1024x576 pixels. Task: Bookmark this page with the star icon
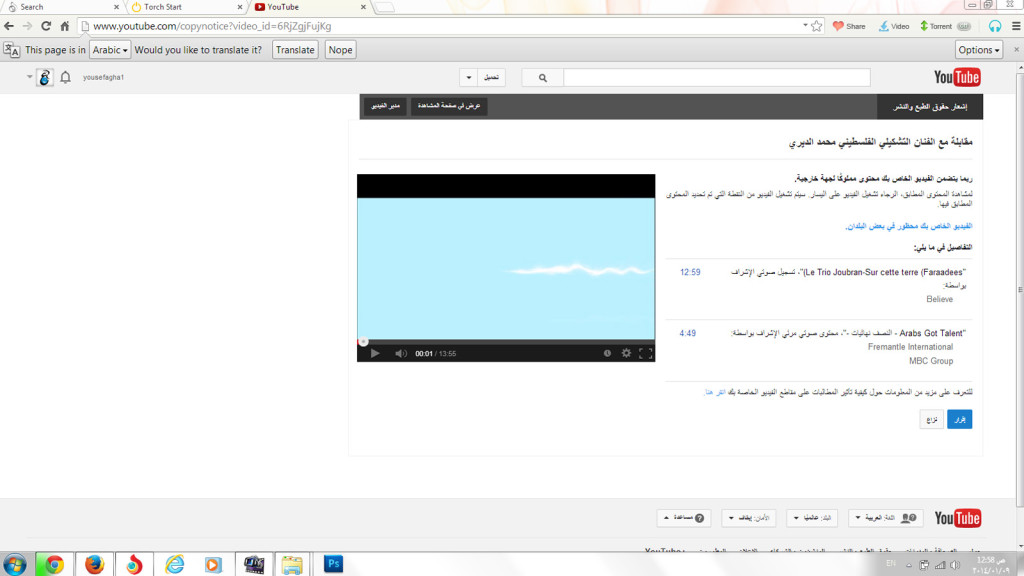point(816,26)
